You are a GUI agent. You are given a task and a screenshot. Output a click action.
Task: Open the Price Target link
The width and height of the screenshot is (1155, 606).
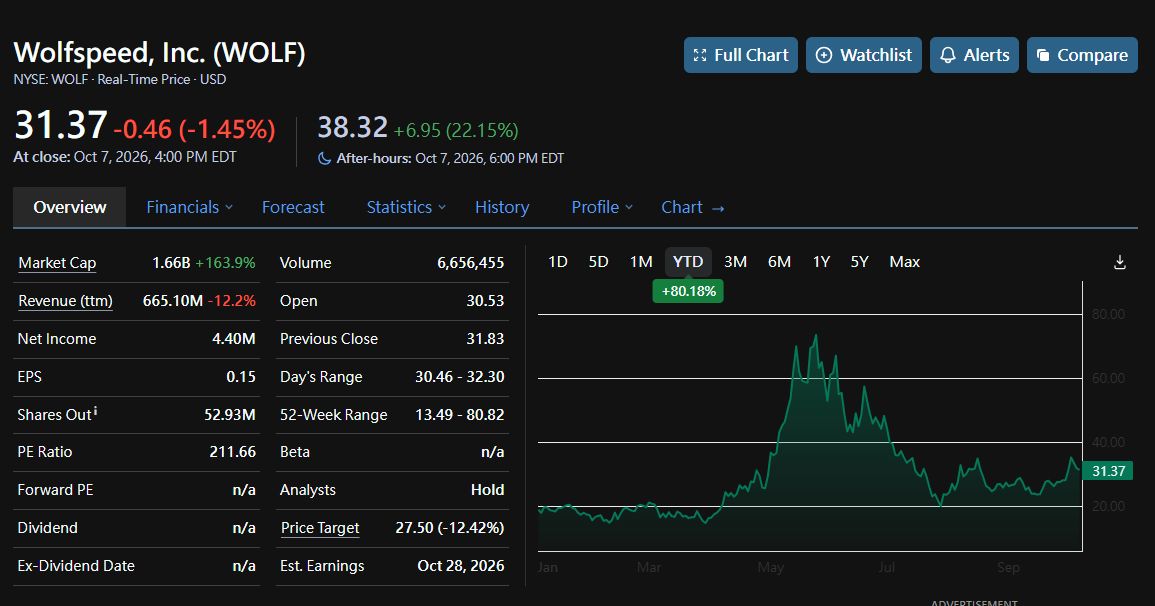(320, 528)
